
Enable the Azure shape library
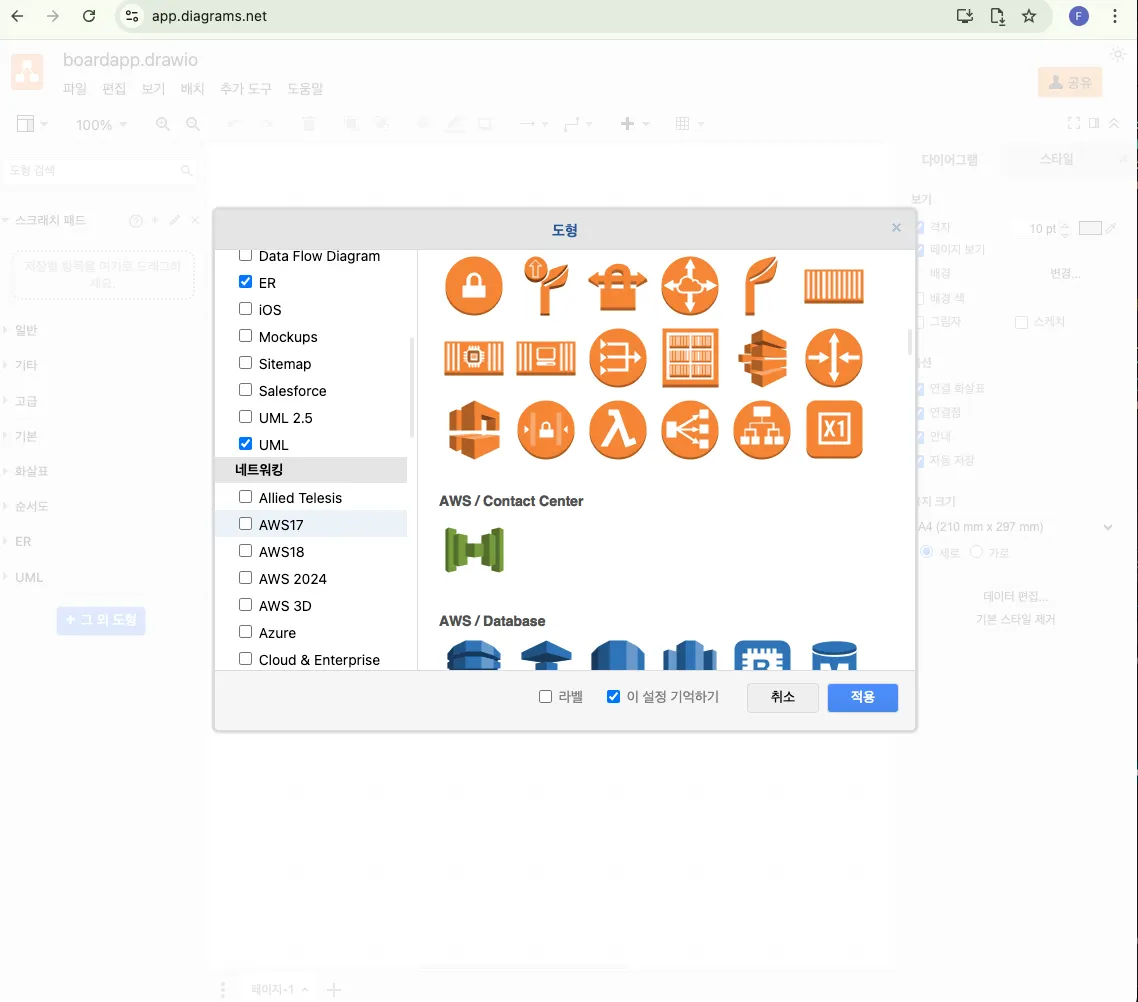click(x=245, y=631)
